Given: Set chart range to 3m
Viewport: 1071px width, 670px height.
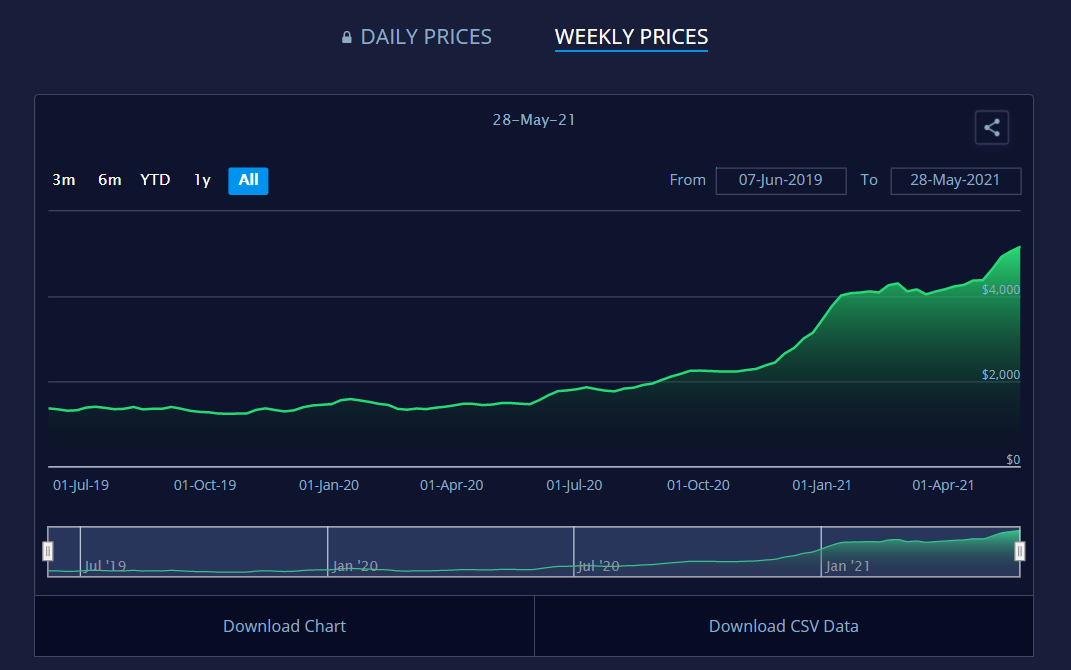Looking at the screenshot, I should [x=64, y=180].
